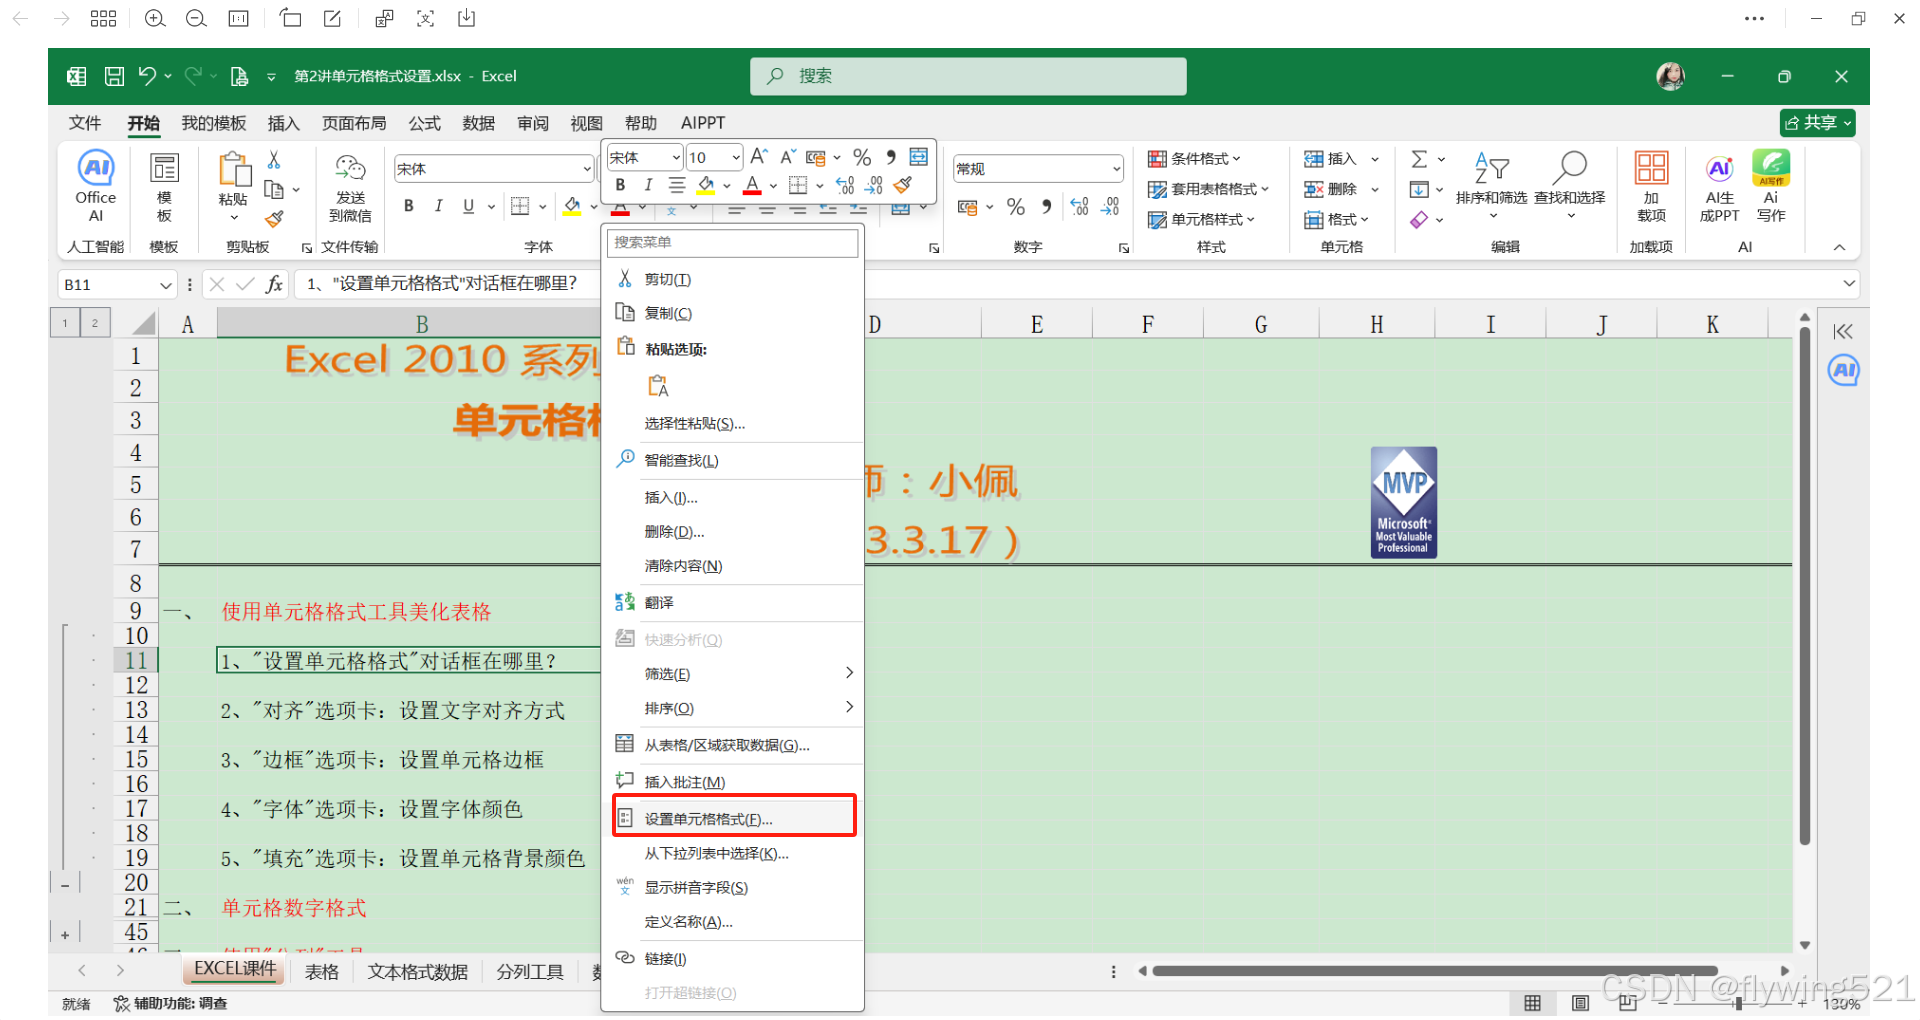Expand the 条件格式 dropdown
This screenshot has width=1920, height=1020.
coord(1237,158)
